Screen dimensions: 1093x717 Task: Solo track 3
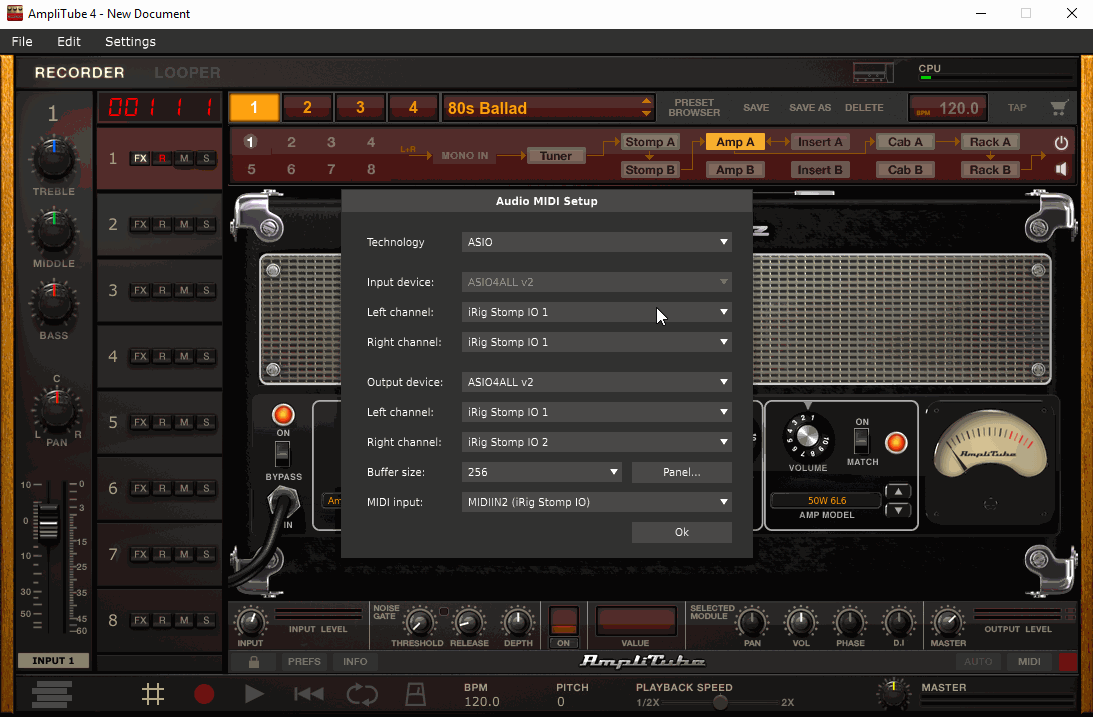(206, 291)
